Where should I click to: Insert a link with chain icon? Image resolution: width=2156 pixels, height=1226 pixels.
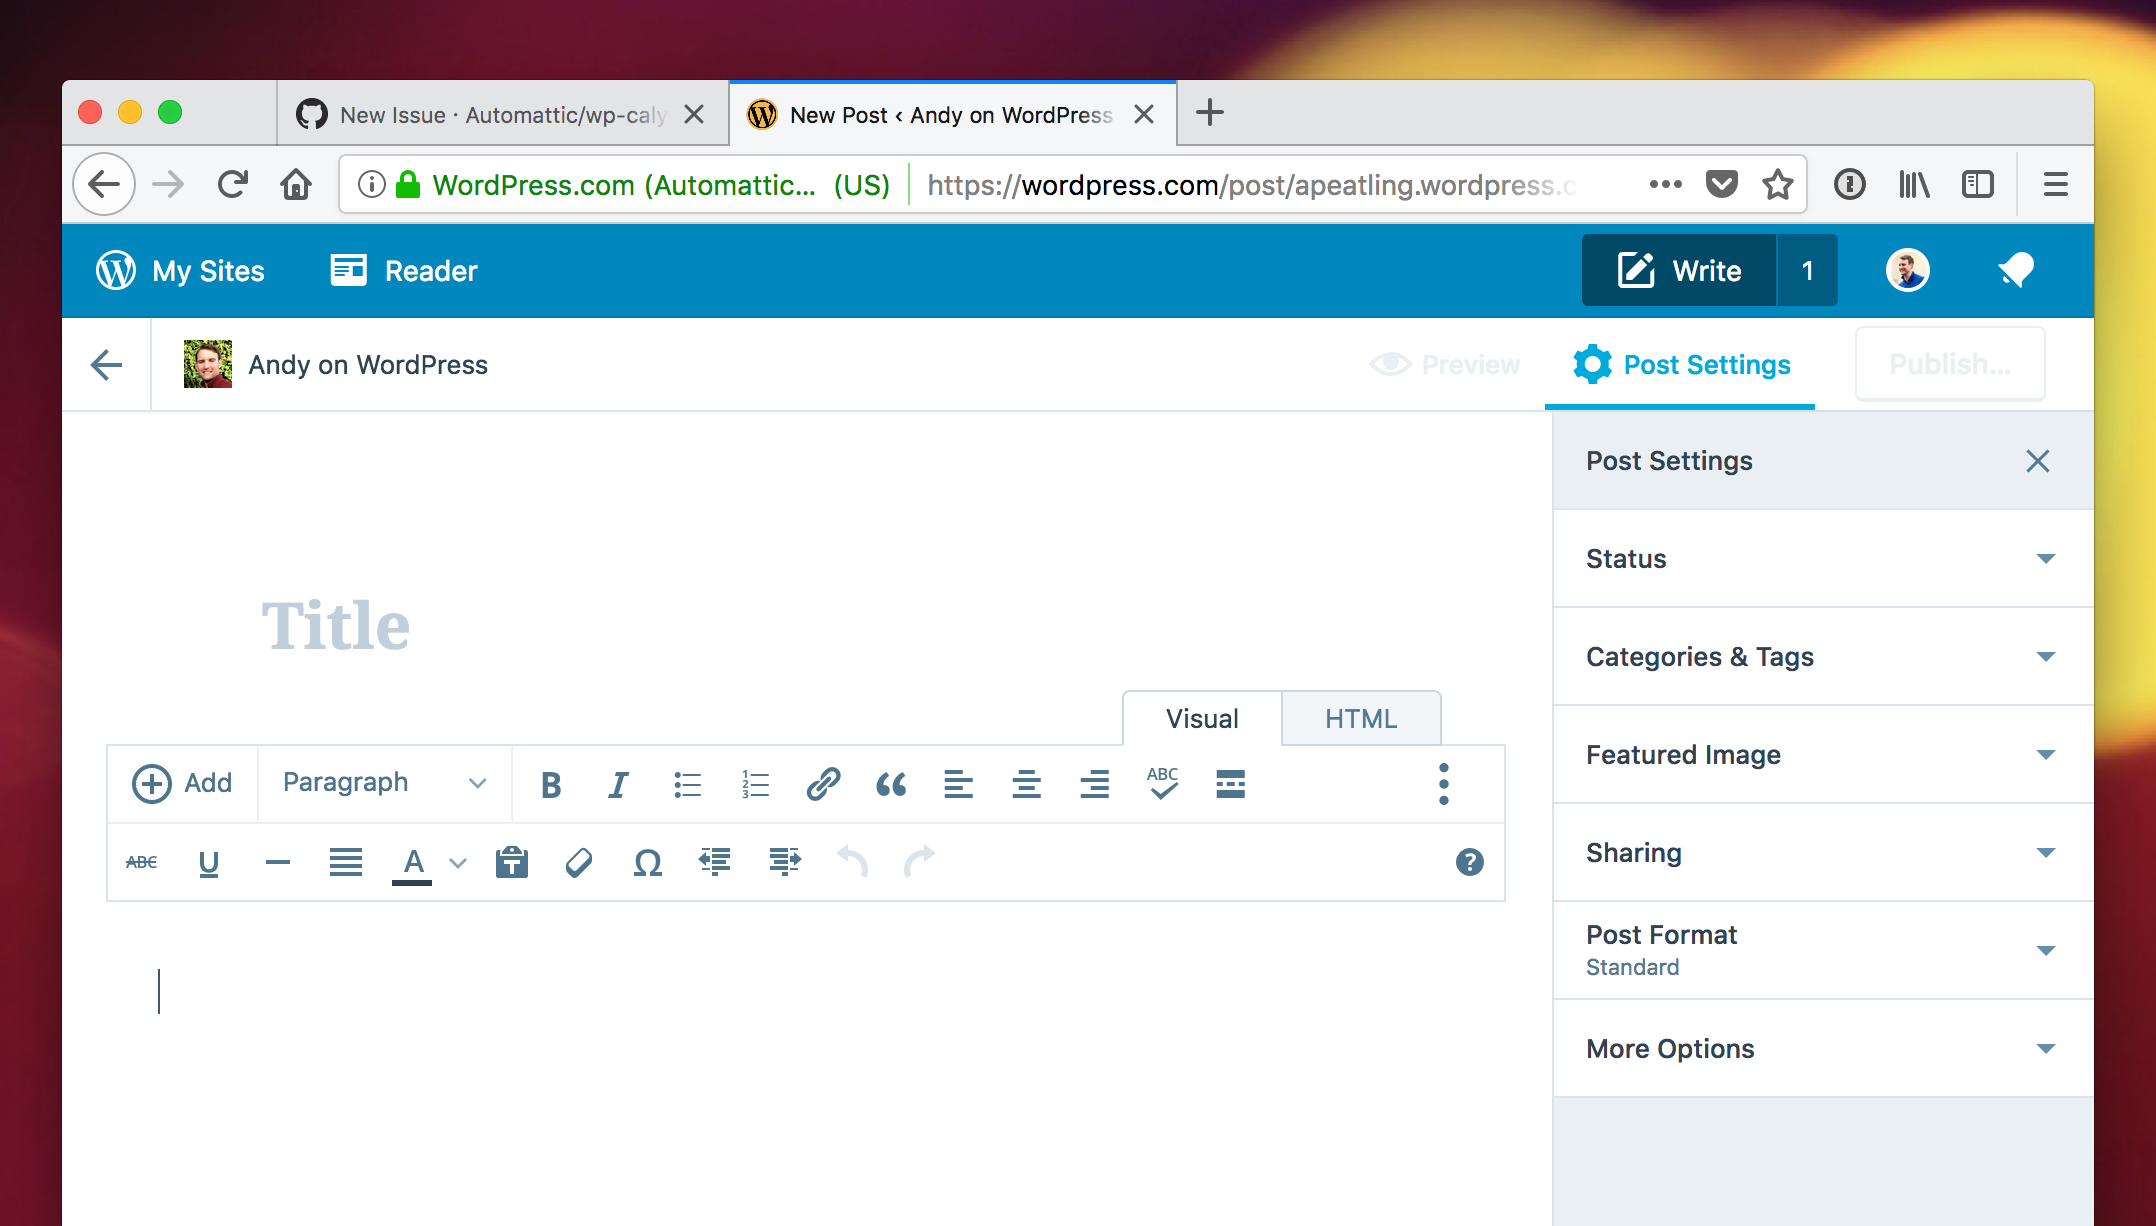coord(822,785)
